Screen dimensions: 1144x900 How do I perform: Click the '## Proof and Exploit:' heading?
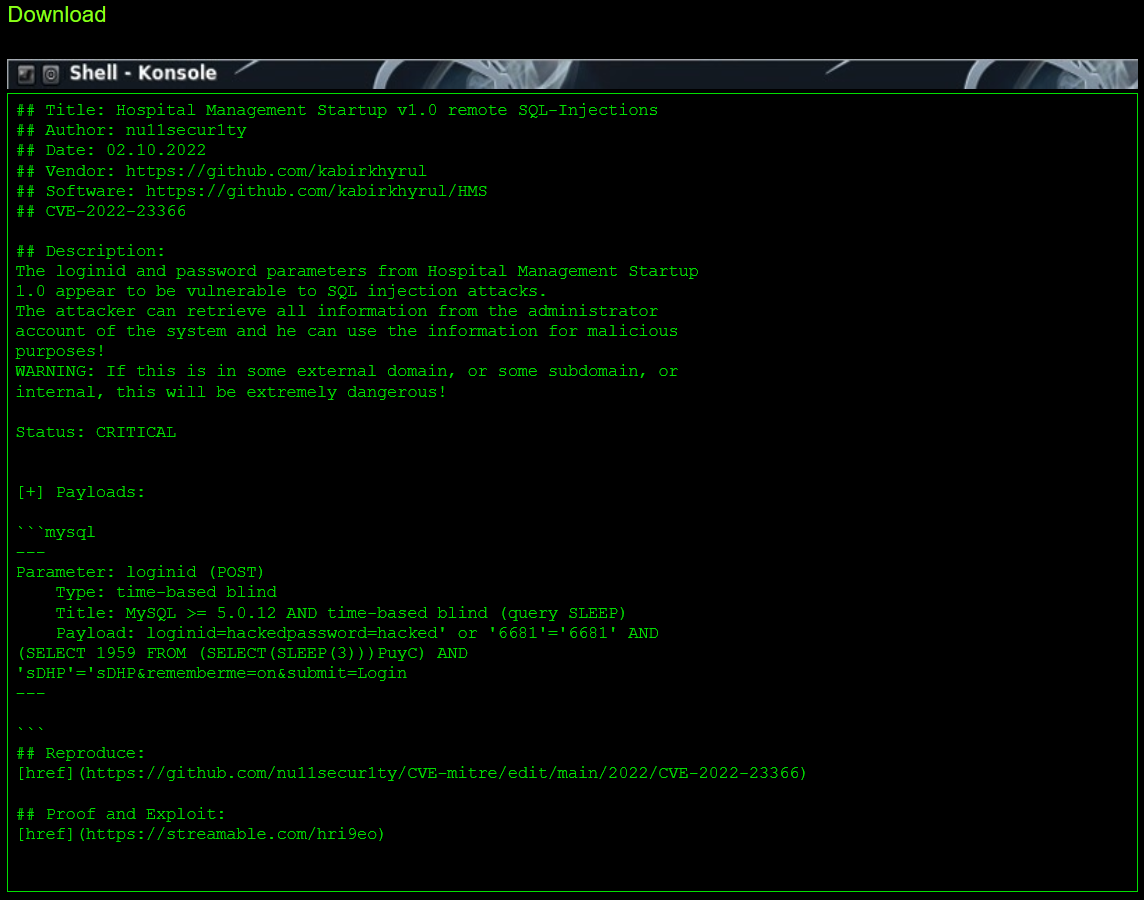(x=121, y=814)
